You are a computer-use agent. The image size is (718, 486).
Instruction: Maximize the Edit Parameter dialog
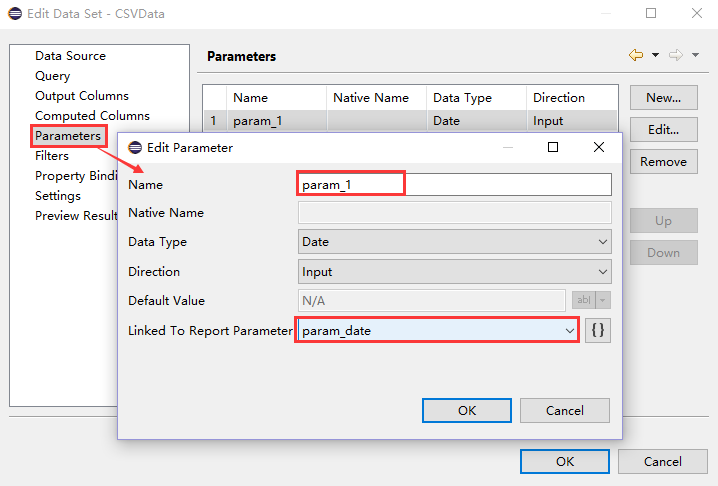(553, 147)
